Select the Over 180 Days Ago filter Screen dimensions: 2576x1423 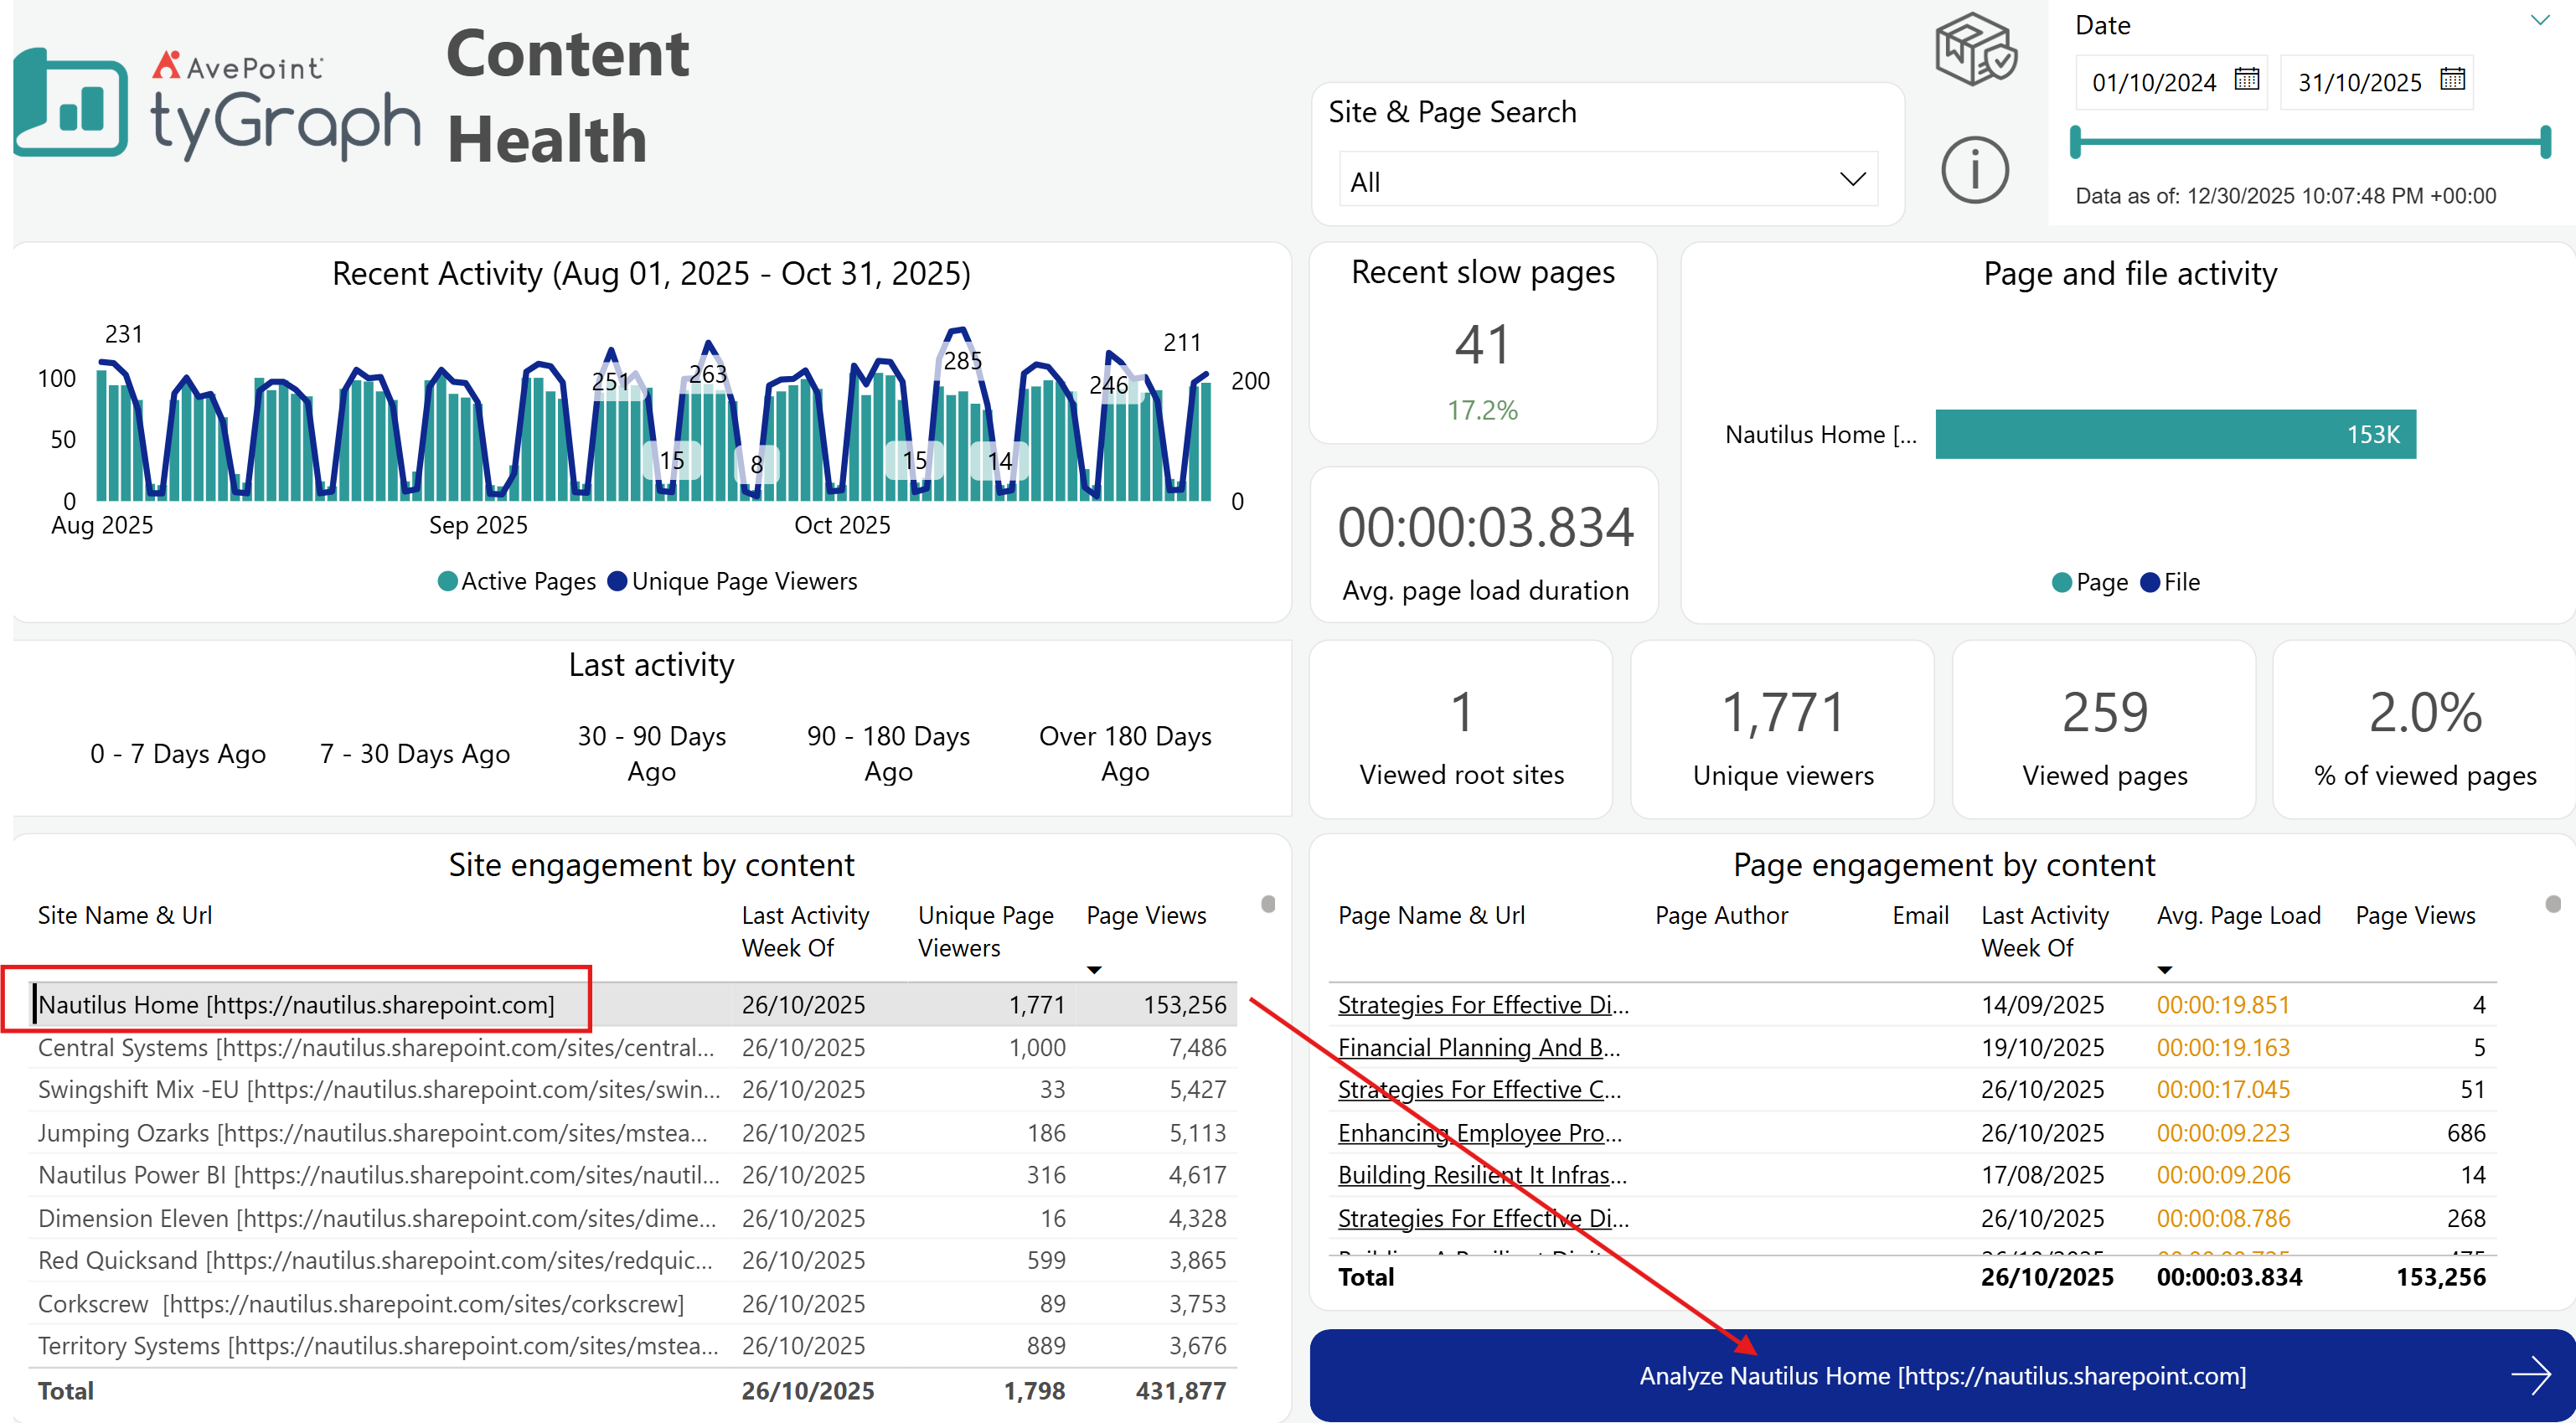pyautogui.click(x=1125, y=753)
